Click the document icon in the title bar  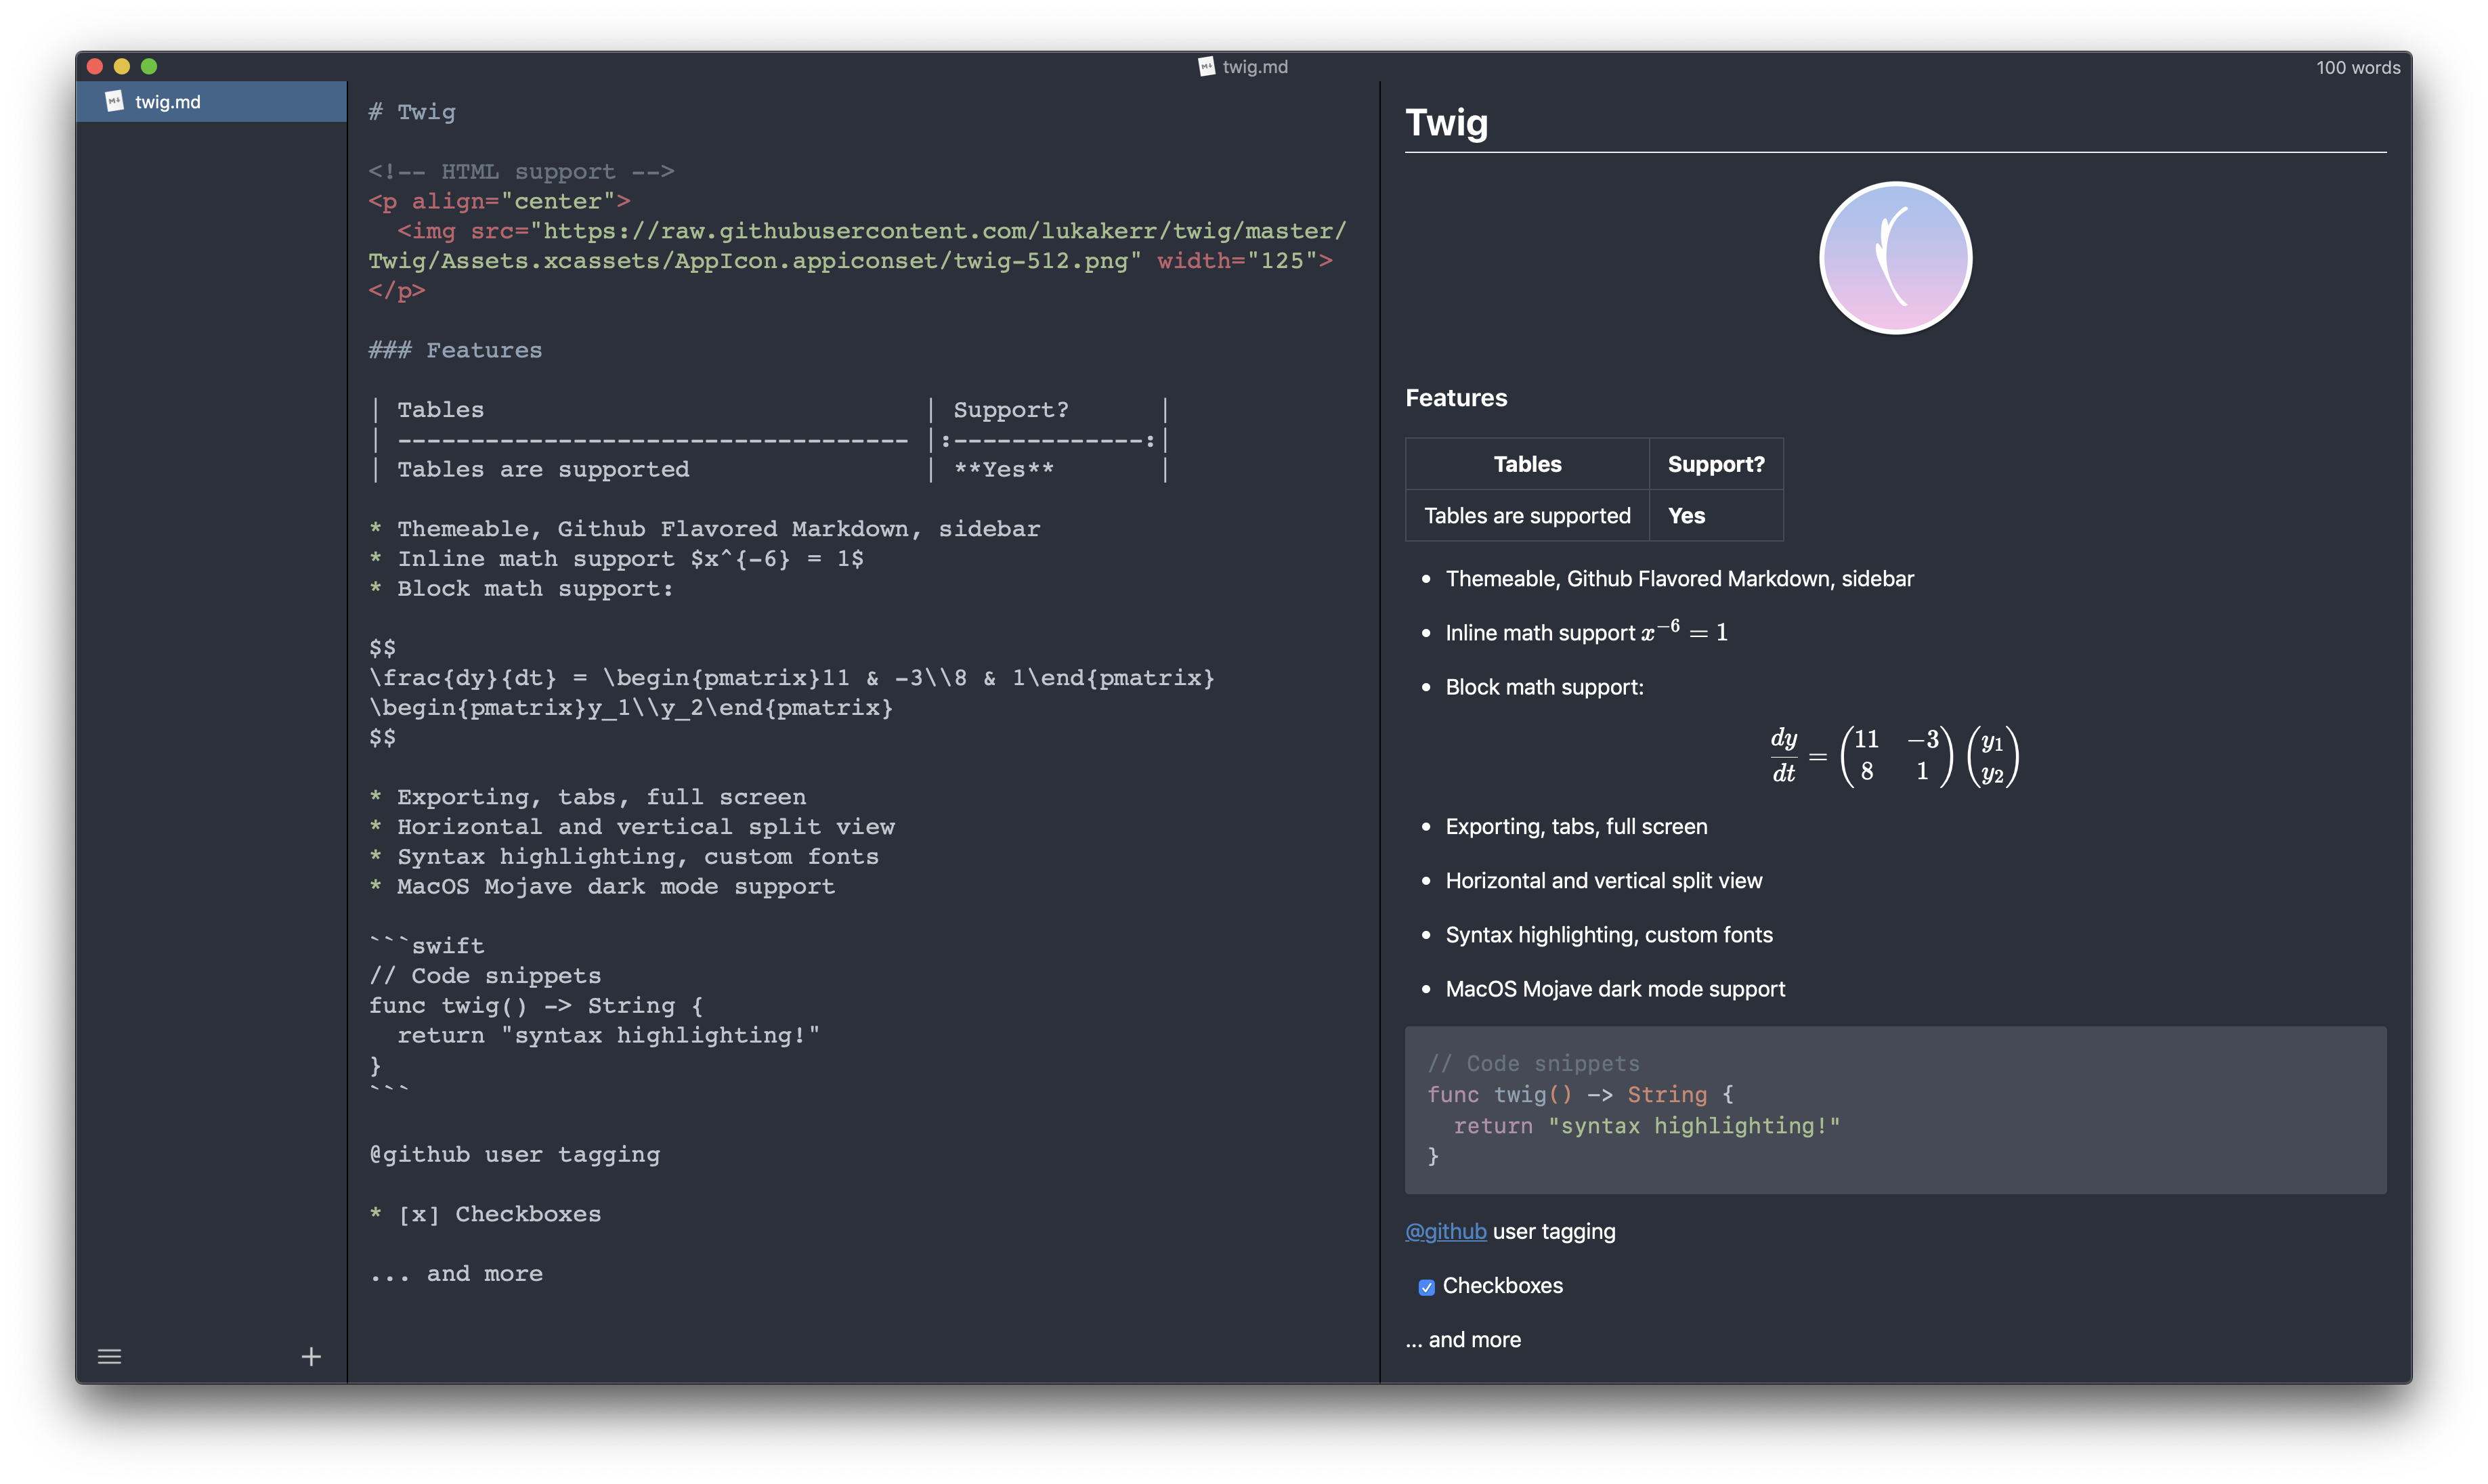tap(1206, 66)
